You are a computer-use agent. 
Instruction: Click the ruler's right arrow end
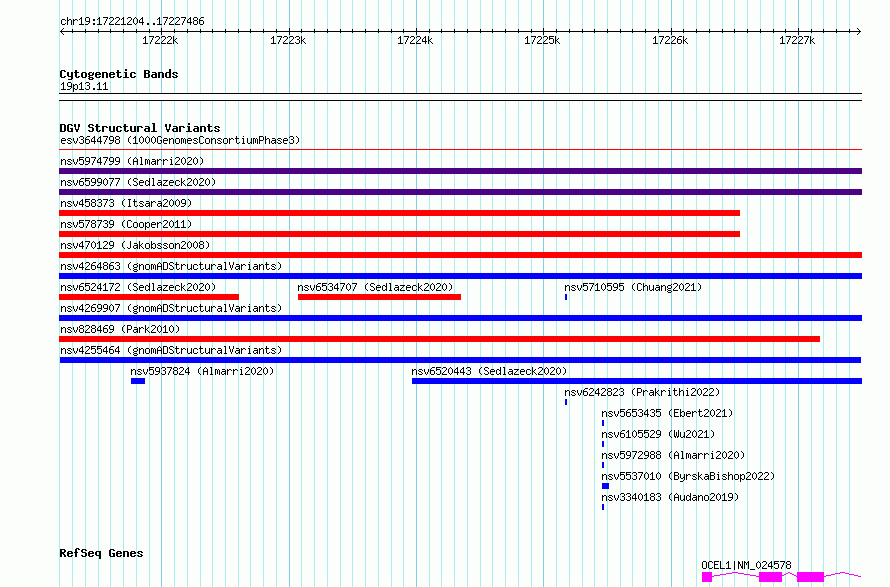(x=858, y=31)
